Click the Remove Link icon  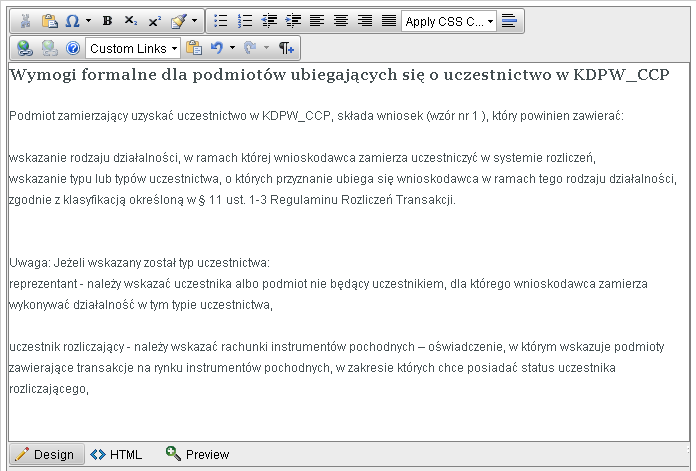(49, 48)
